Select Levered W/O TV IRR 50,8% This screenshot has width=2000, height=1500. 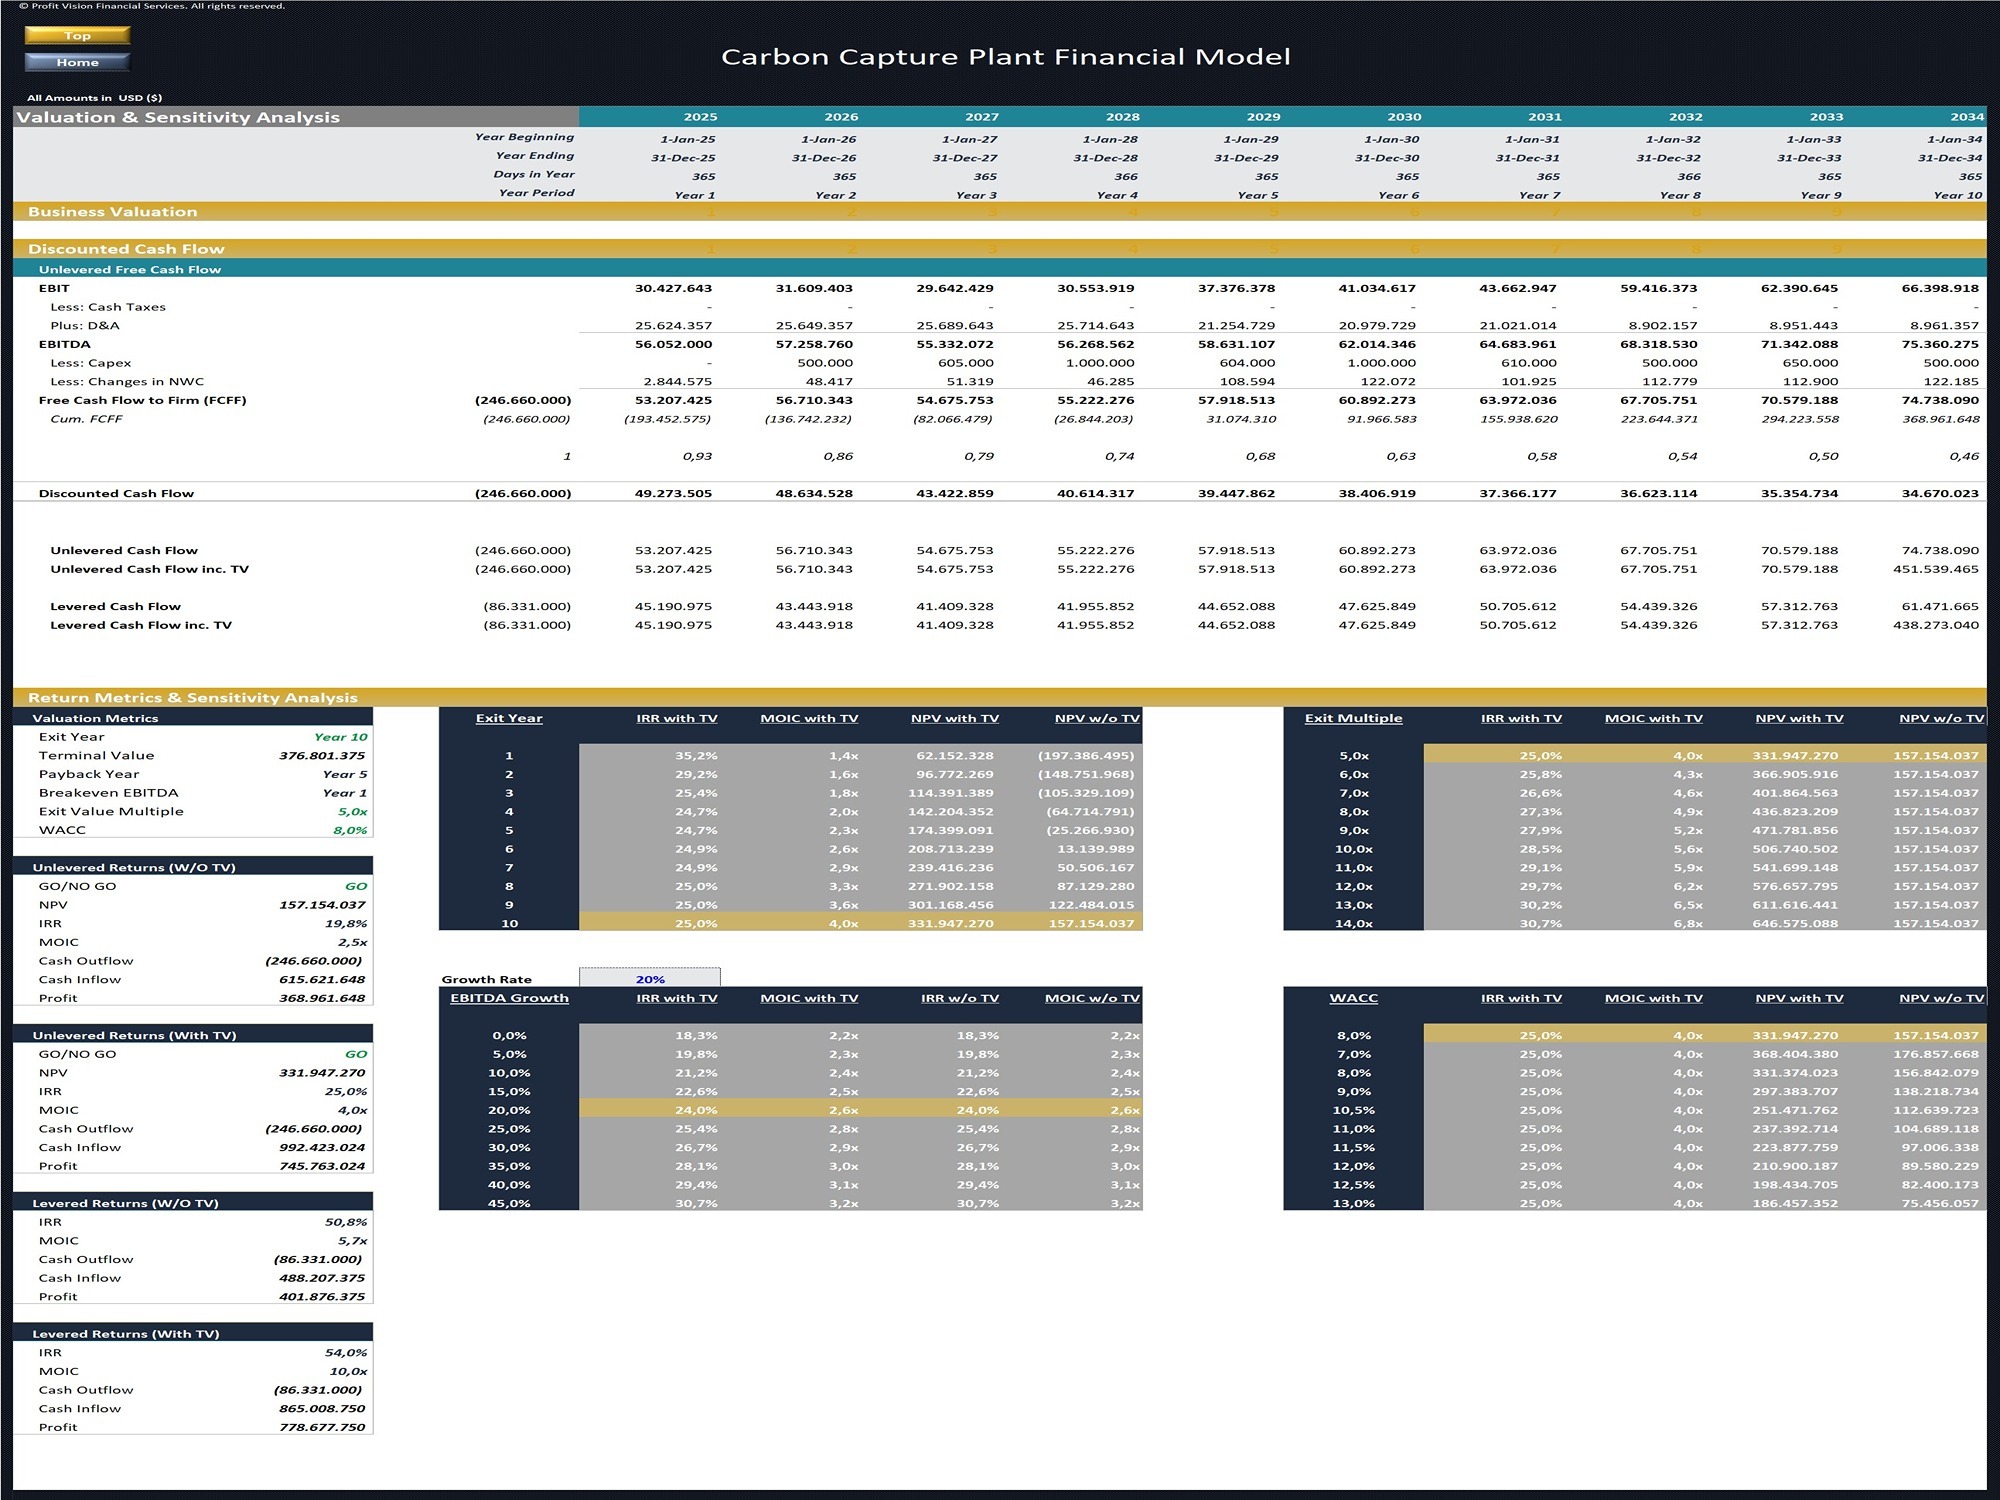[346, 1222]
